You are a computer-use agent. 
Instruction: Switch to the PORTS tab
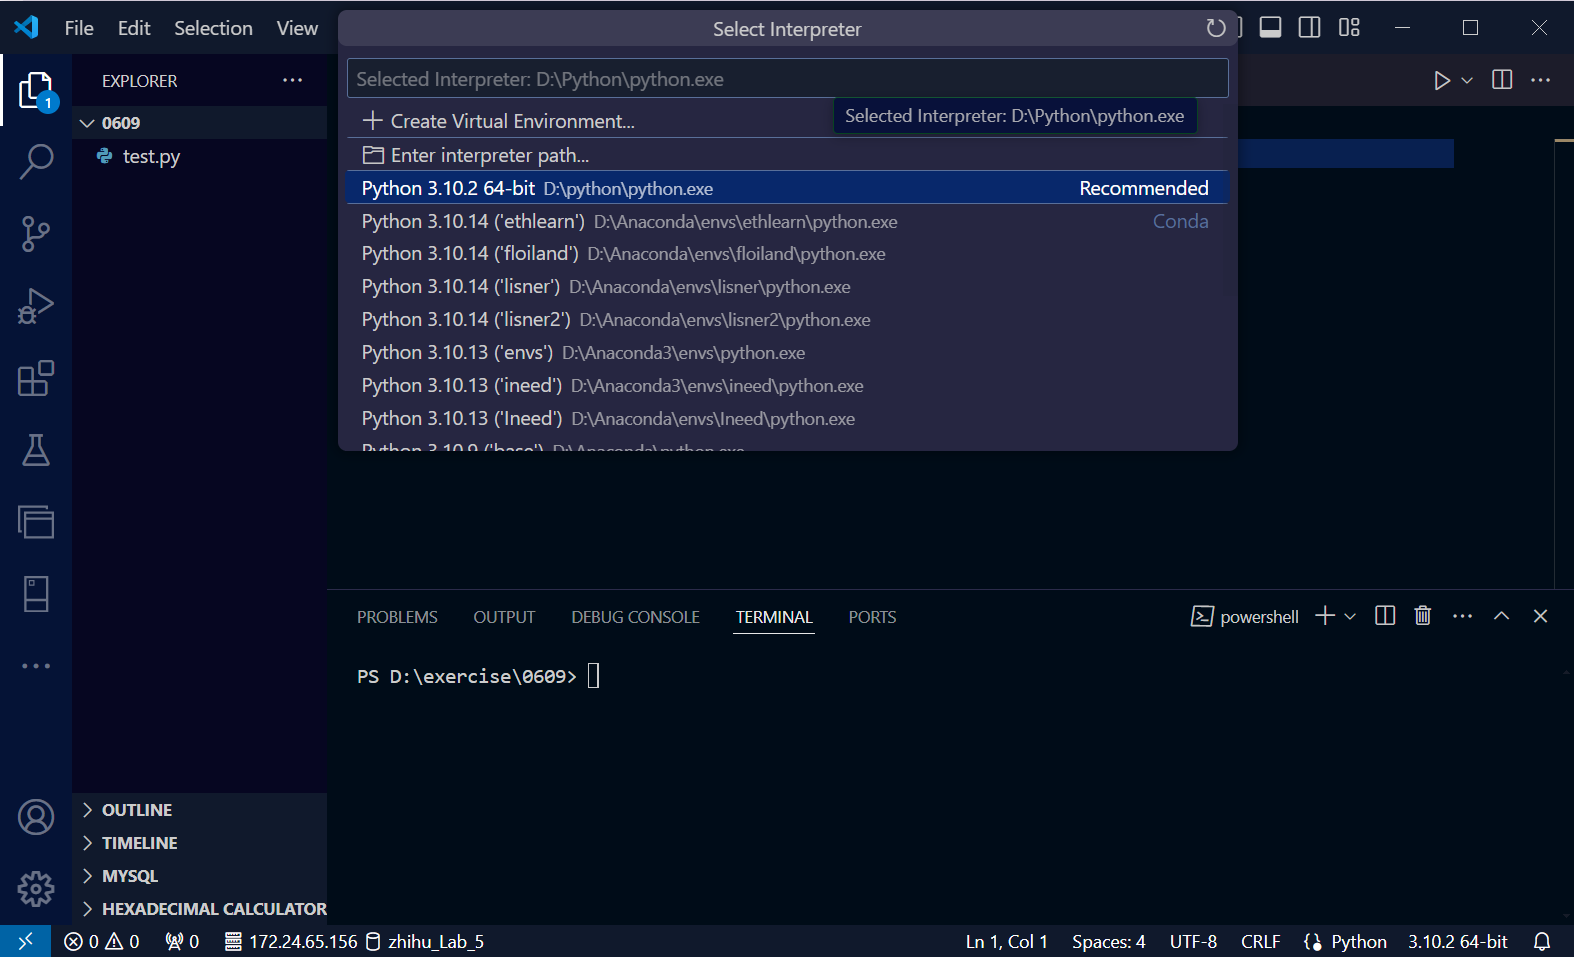872,617
